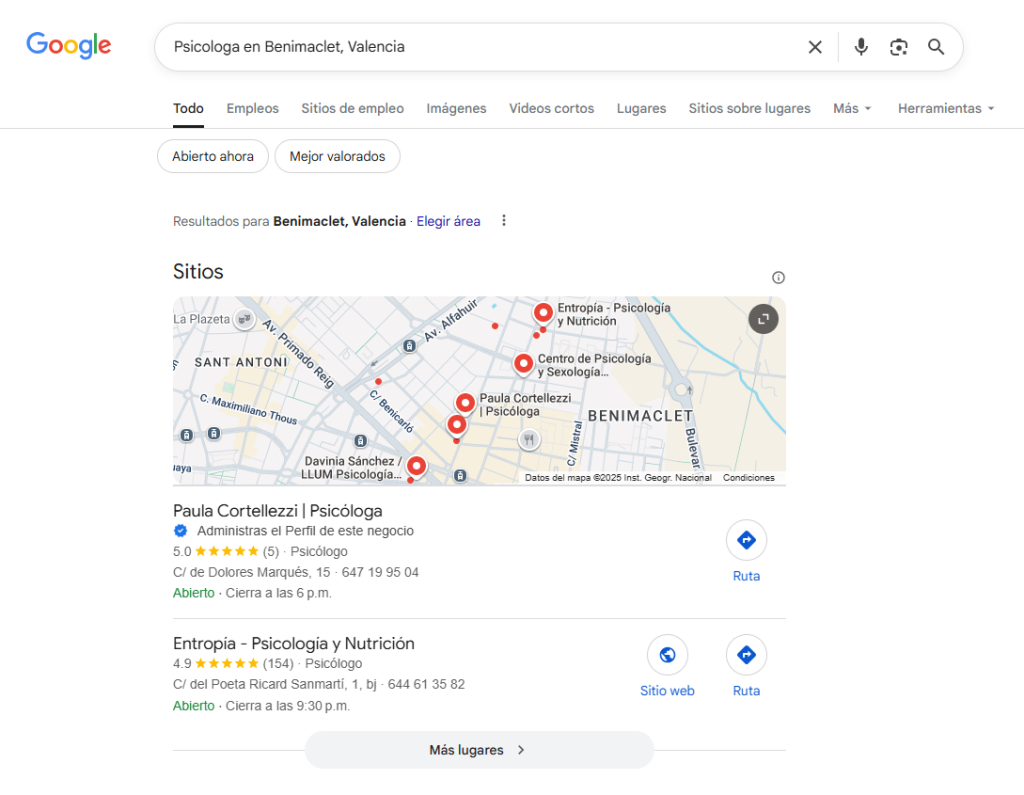Image resolution: width=1024 pixels, height=795 pixels.
Task: Toggle the Mejor valorados filter
Action: (x=337, y=157)
